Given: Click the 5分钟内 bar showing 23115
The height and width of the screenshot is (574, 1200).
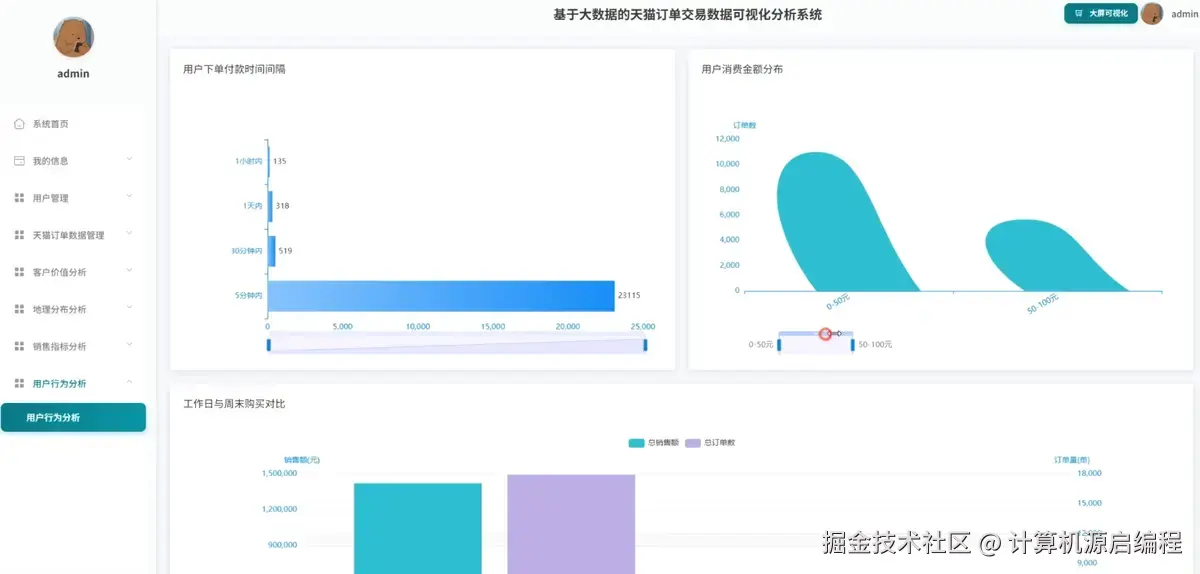Looking at the screenshot, I should click(441, 296).
